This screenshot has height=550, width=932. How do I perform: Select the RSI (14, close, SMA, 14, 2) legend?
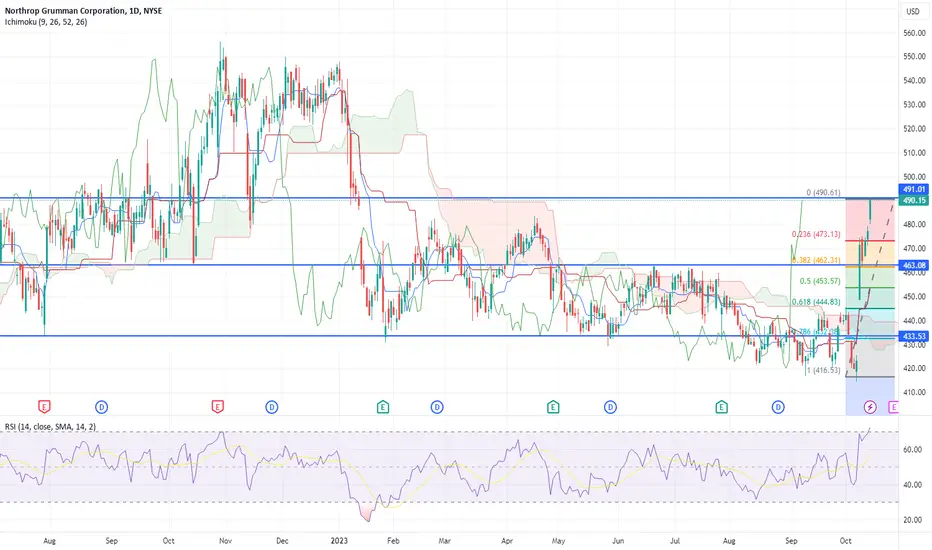click(51, 426)
